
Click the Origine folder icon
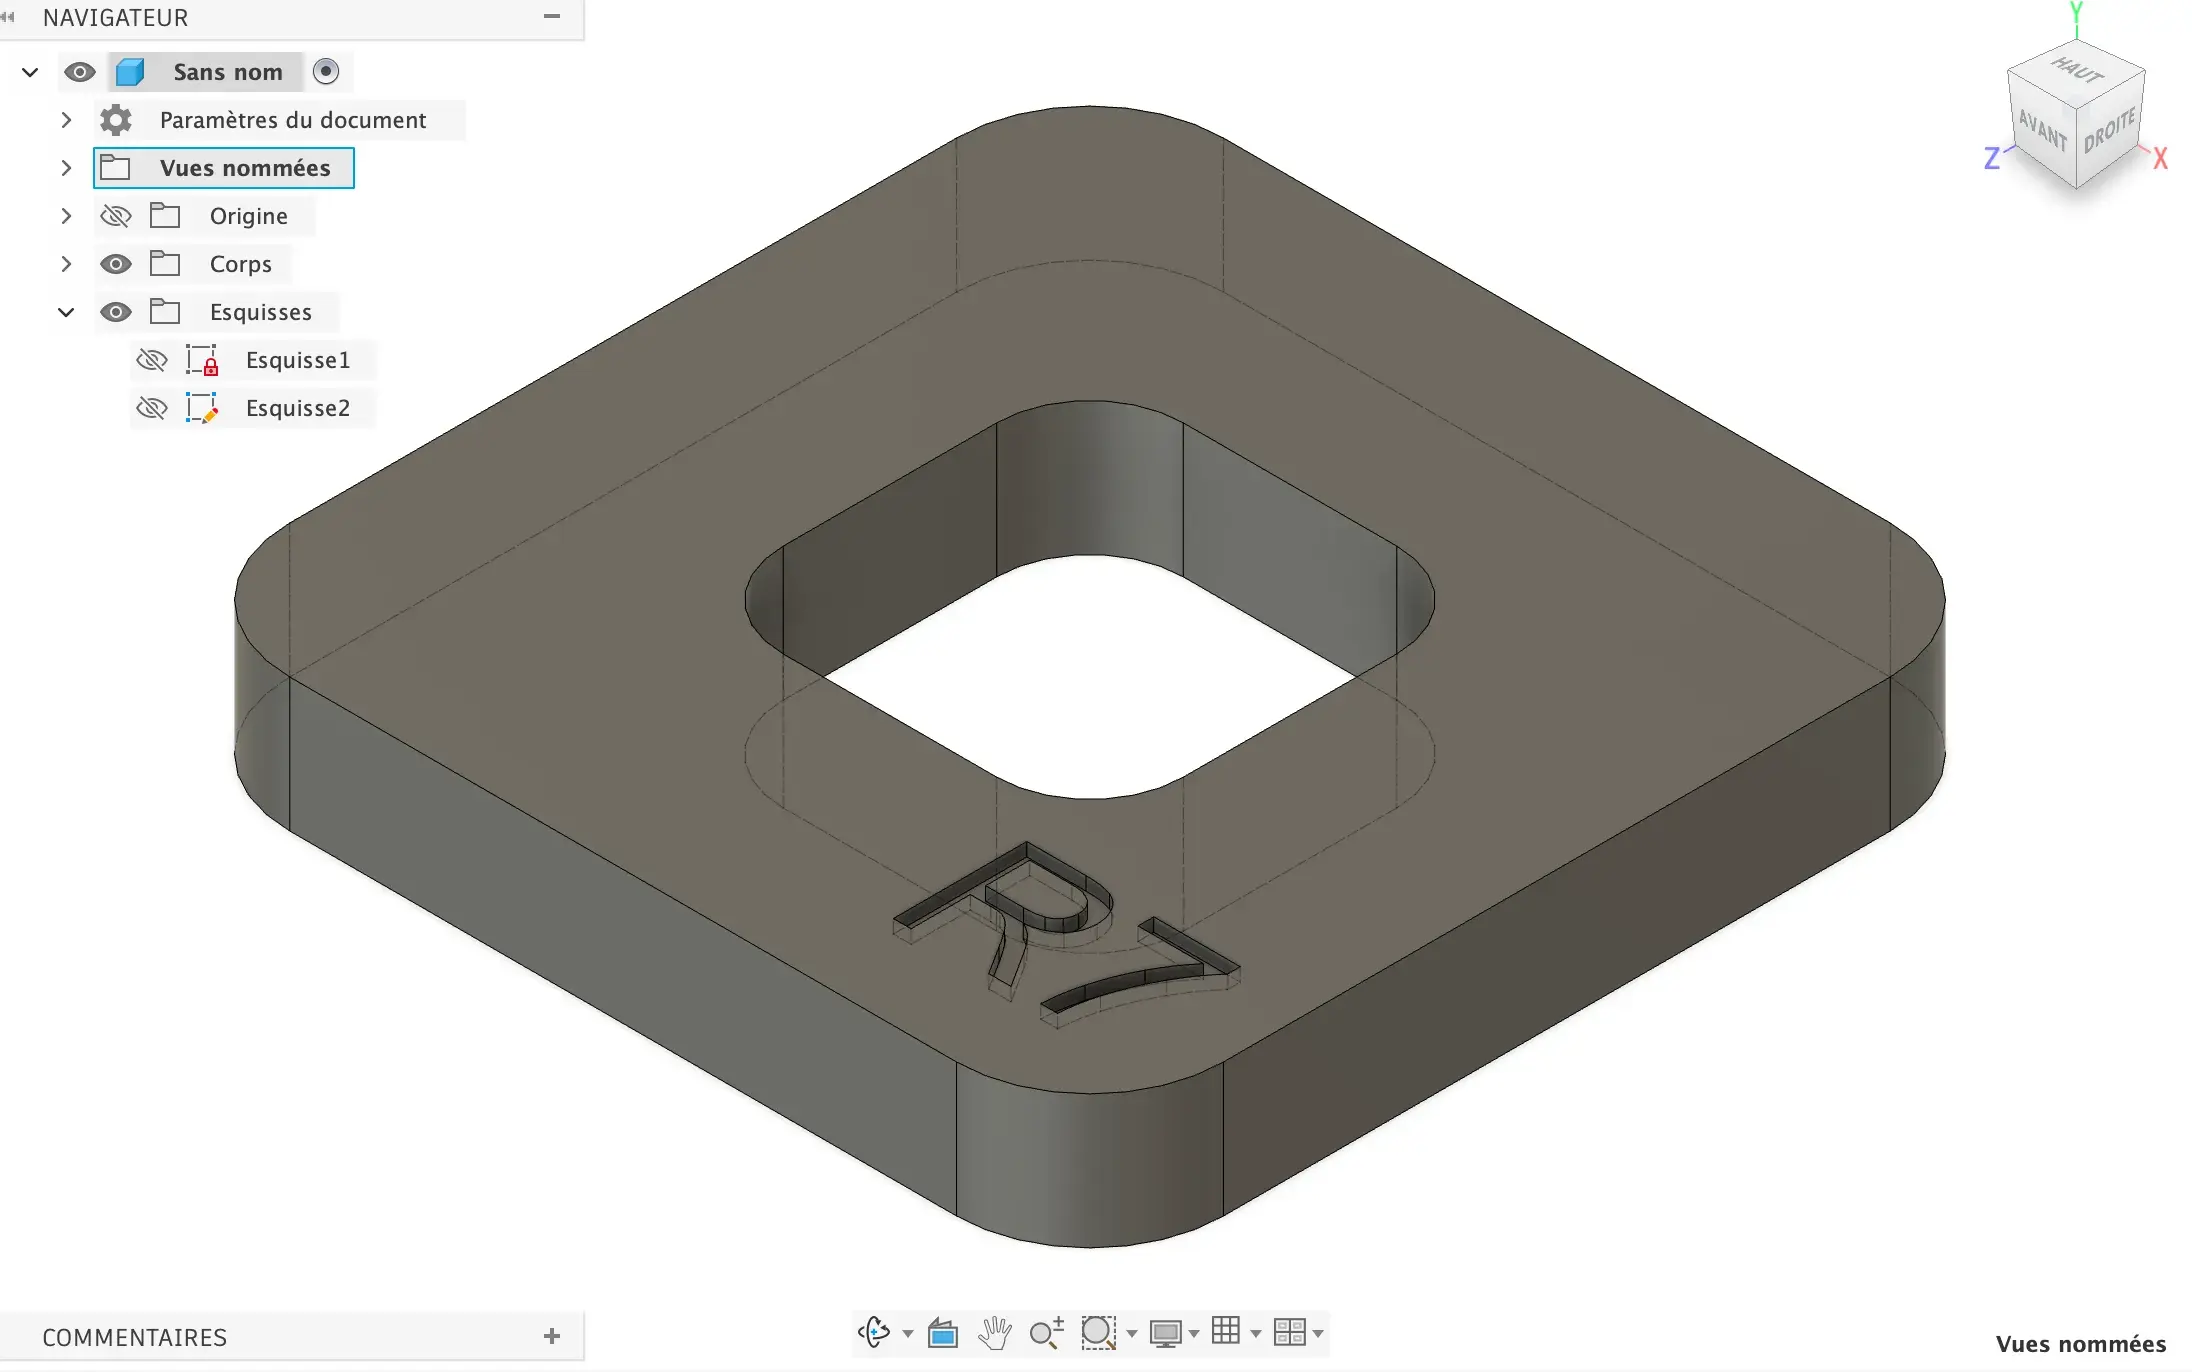pyautogui.click(x=165, y=215)
